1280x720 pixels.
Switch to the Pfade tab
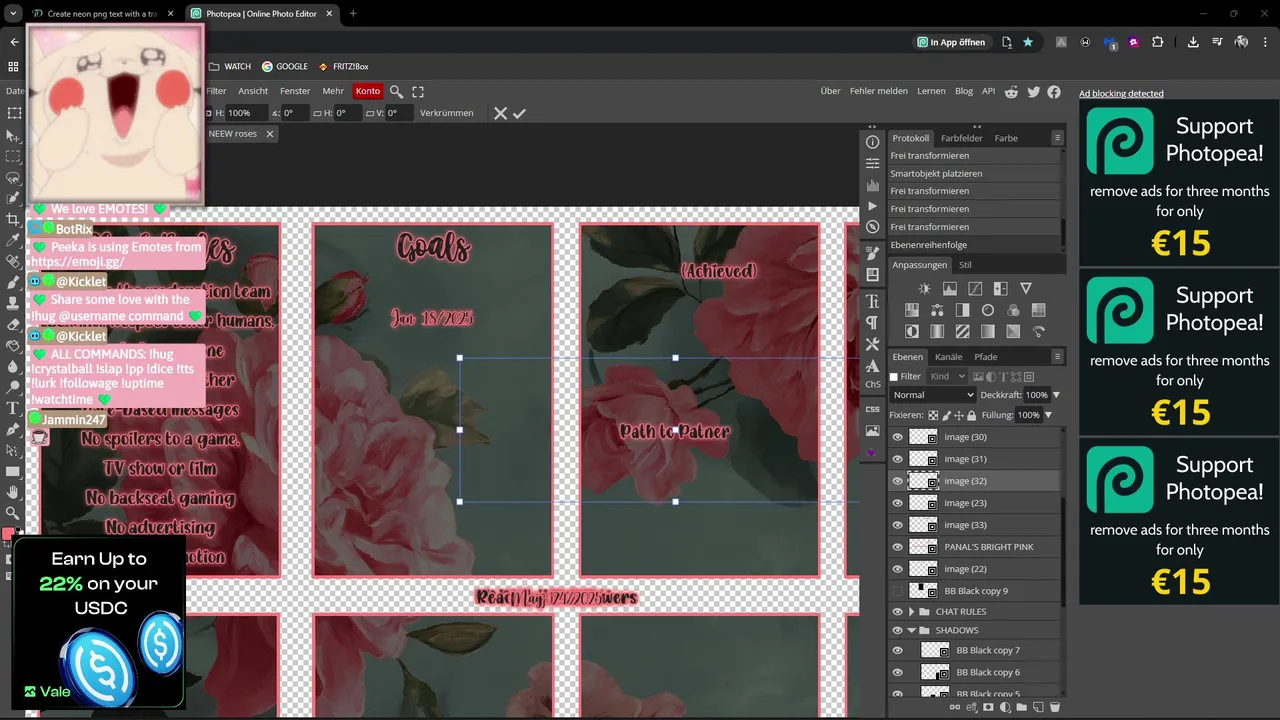tap(985, 356)
